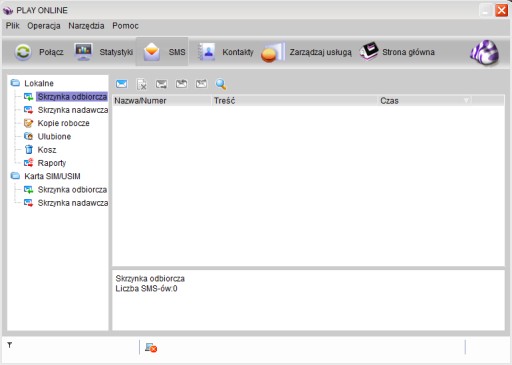Click the new message envelope icon

click(x=122, y=84)
